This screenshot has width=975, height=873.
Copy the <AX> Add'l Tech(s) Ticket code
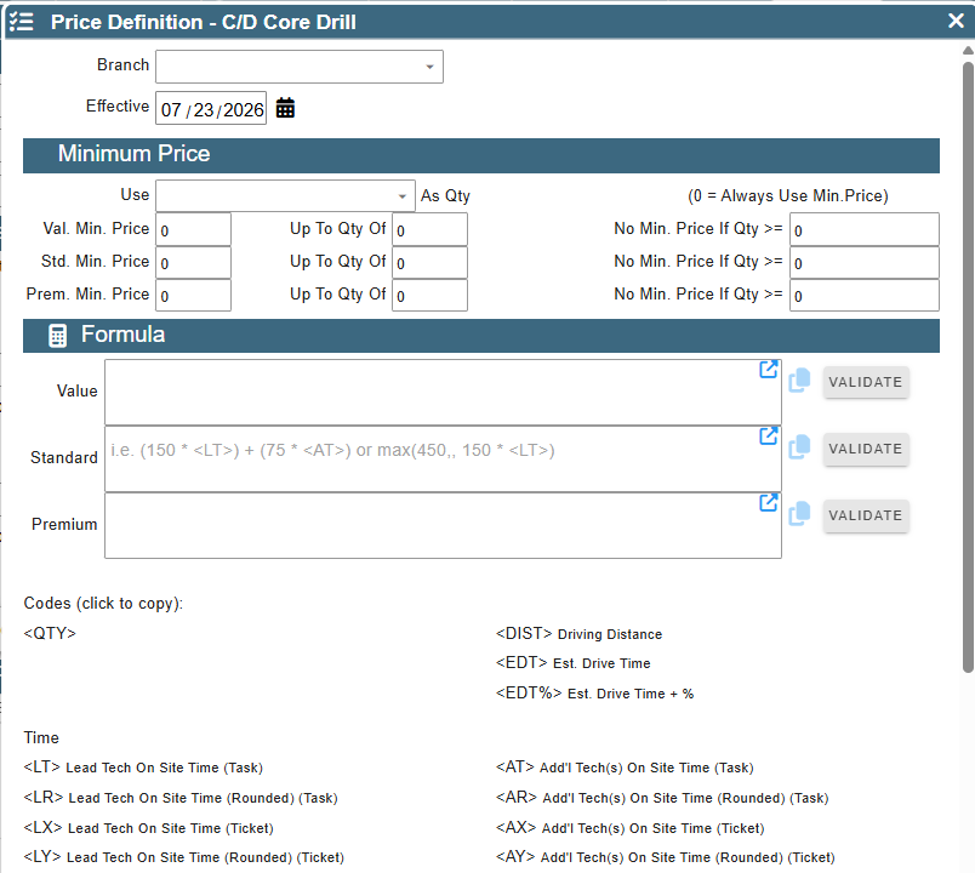pyautogui.click(x=630, y=828)
